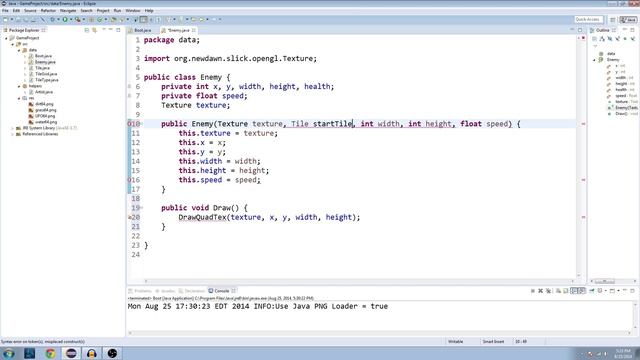The image size is (640, 360).
Task: Select the Console tab
Action: [222, 291]
